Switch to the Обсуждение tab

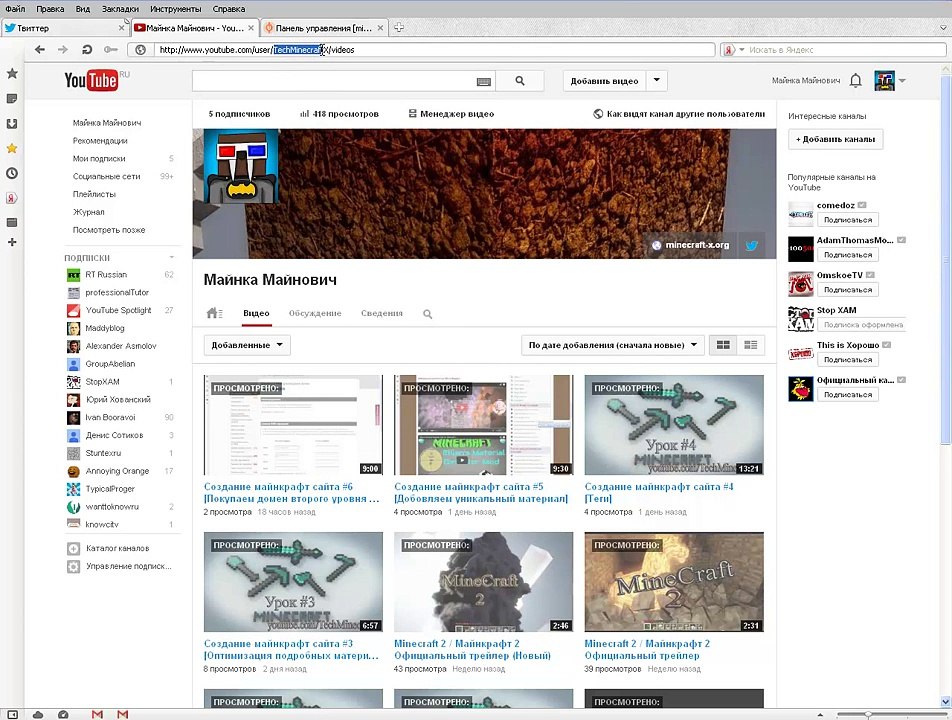pyautogui.click(x=315, y=314)
